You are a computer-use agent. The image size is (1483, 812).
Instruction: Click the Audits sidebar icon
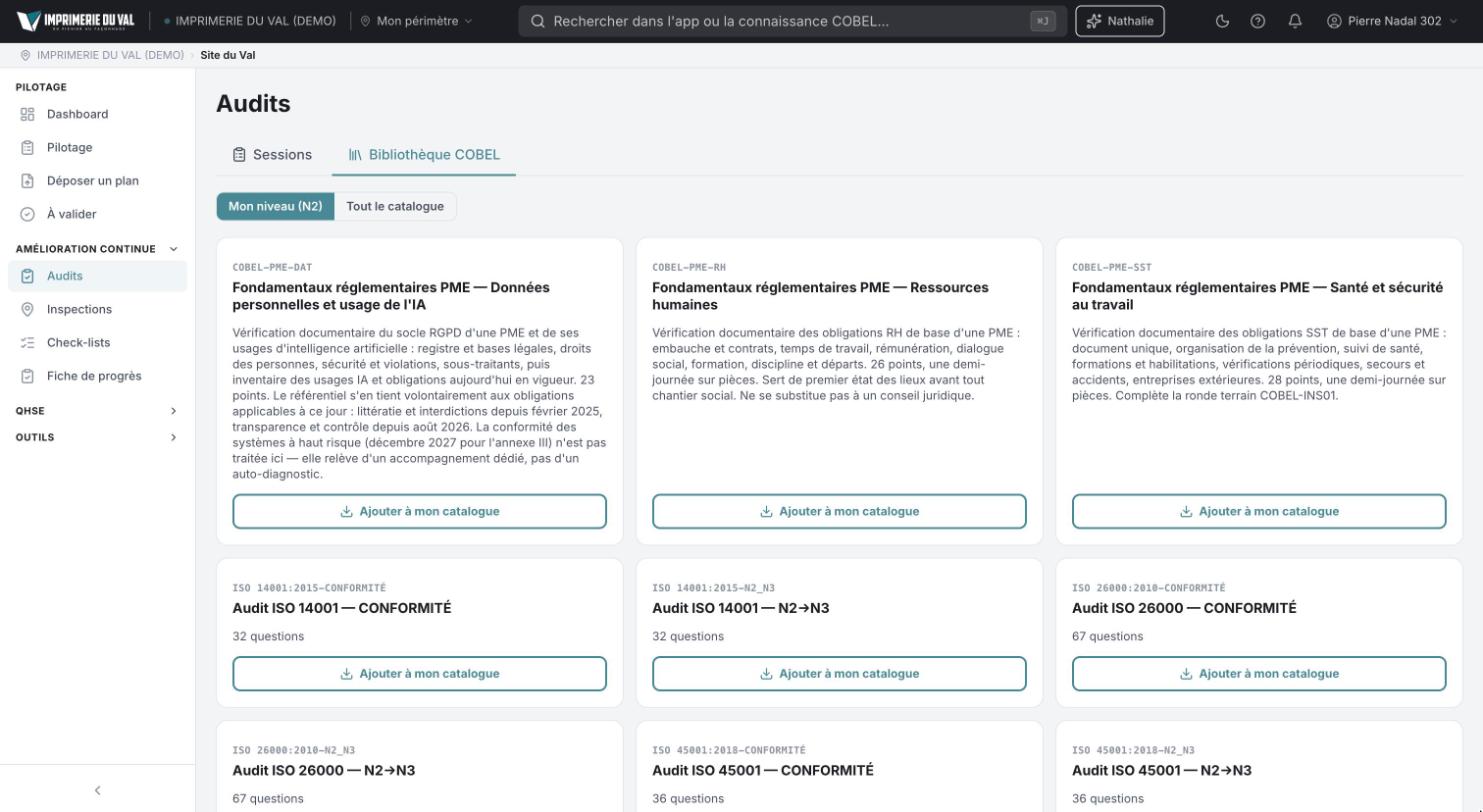pyautogui.click(x=28, y=276)
